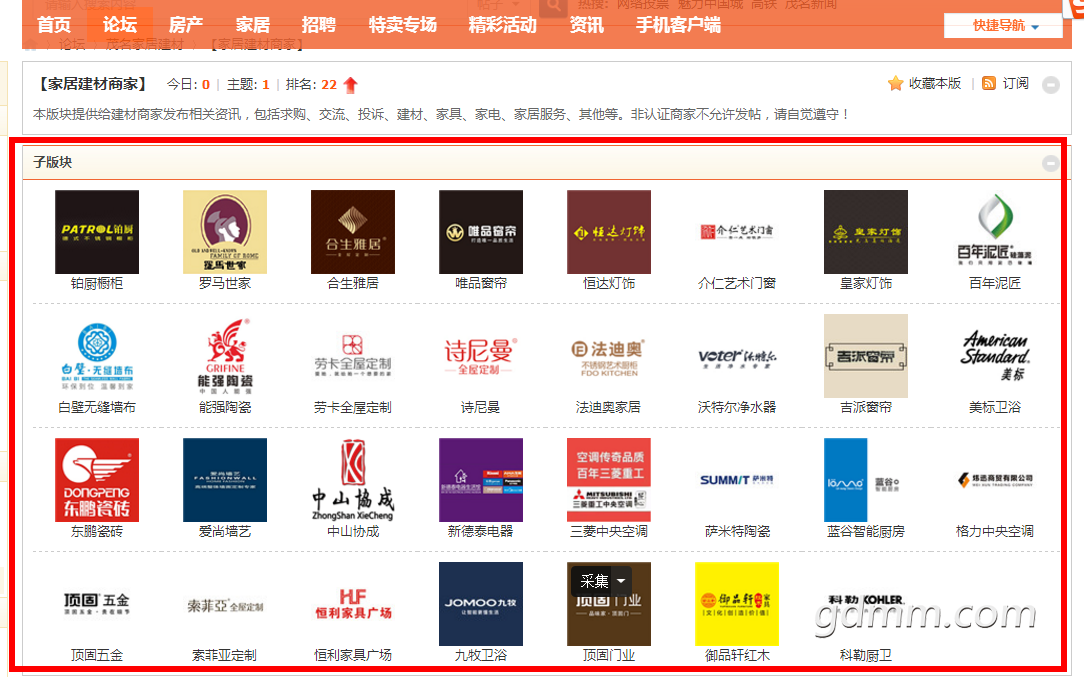Image resolution: width=1084 pixels, height=677 pixels.
Task: Open the 百年泥匠 leaf logo
Action: tap(994, 232)
